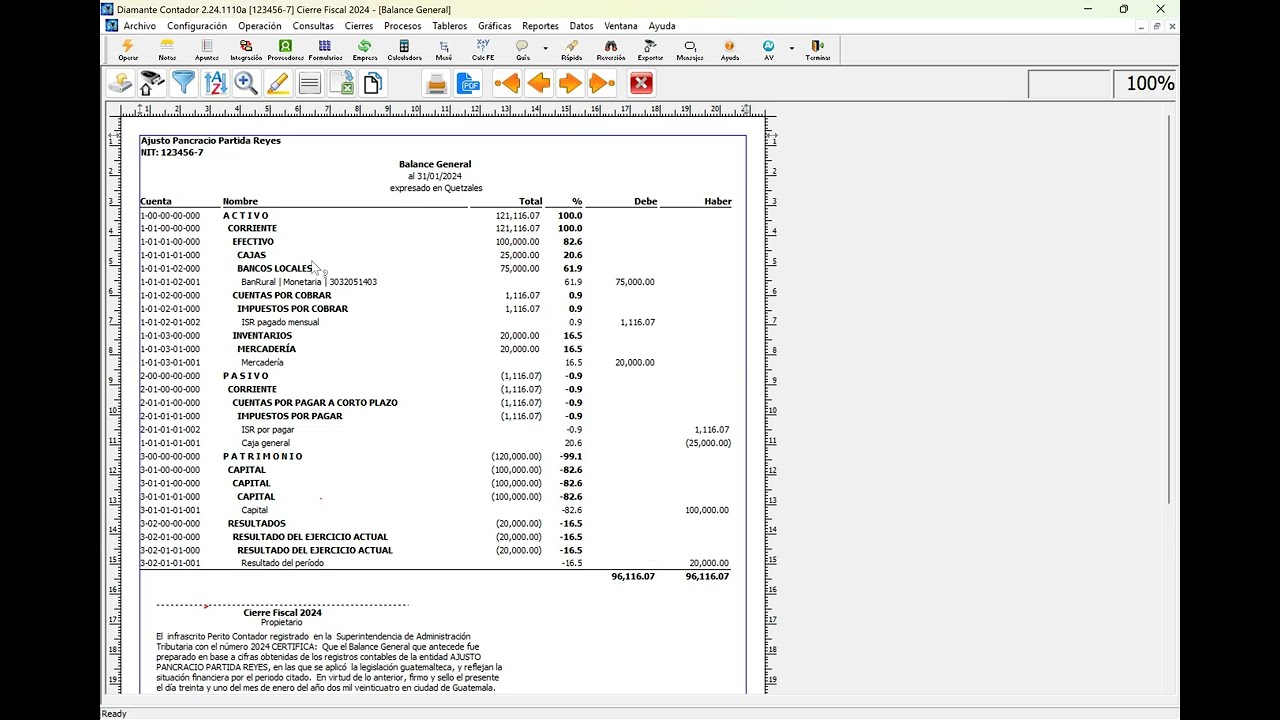Click the Cuenta column header
The image size is (1280, 720).
click(156, 202)
